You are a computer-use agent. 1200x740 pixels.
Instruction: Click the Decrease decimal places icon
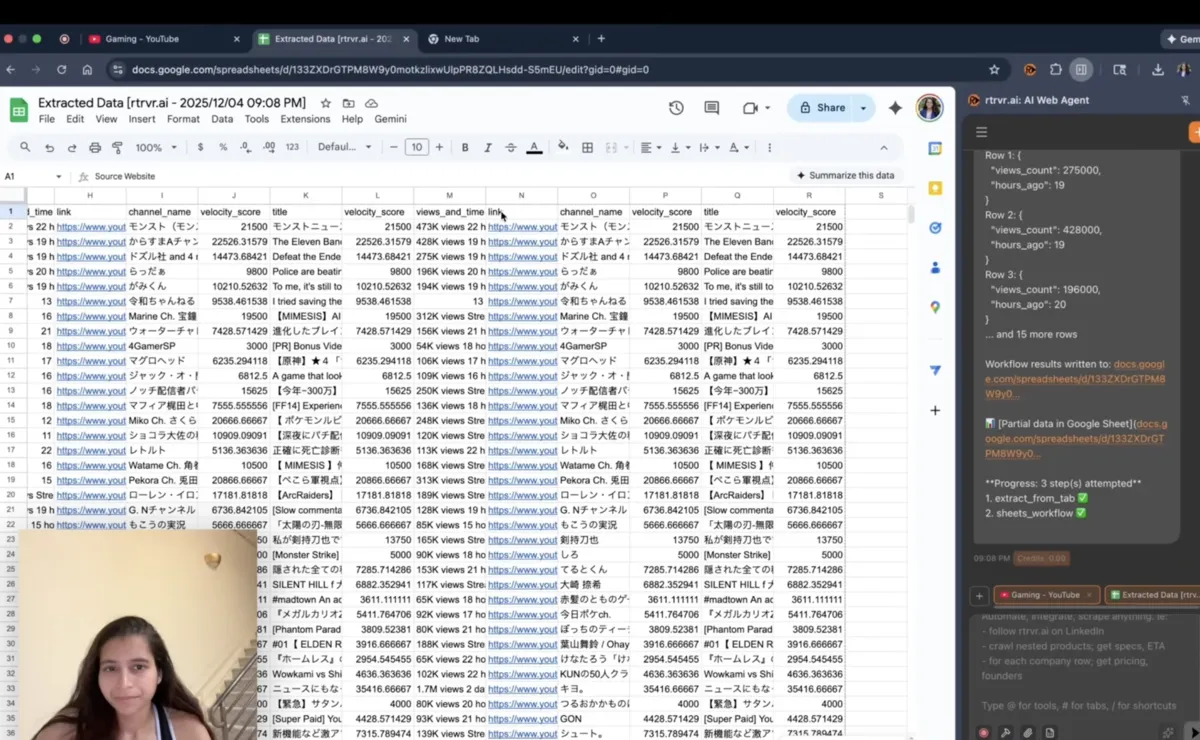(246, 147)
